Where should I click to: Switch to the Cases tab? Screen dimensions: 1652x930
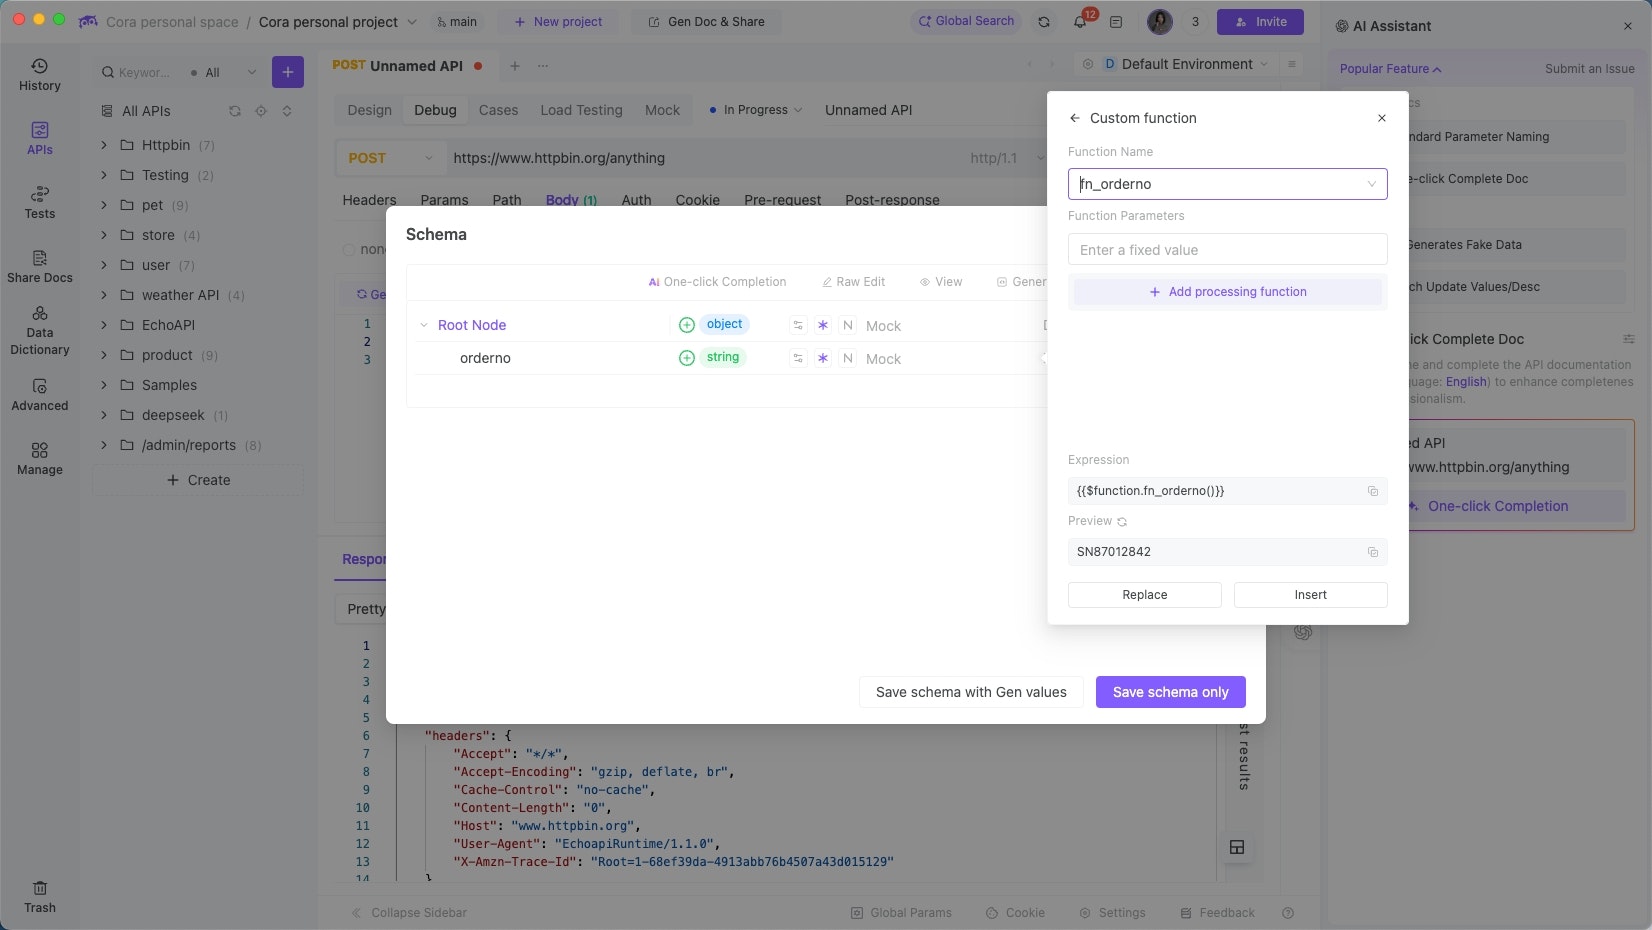point(498,110)
